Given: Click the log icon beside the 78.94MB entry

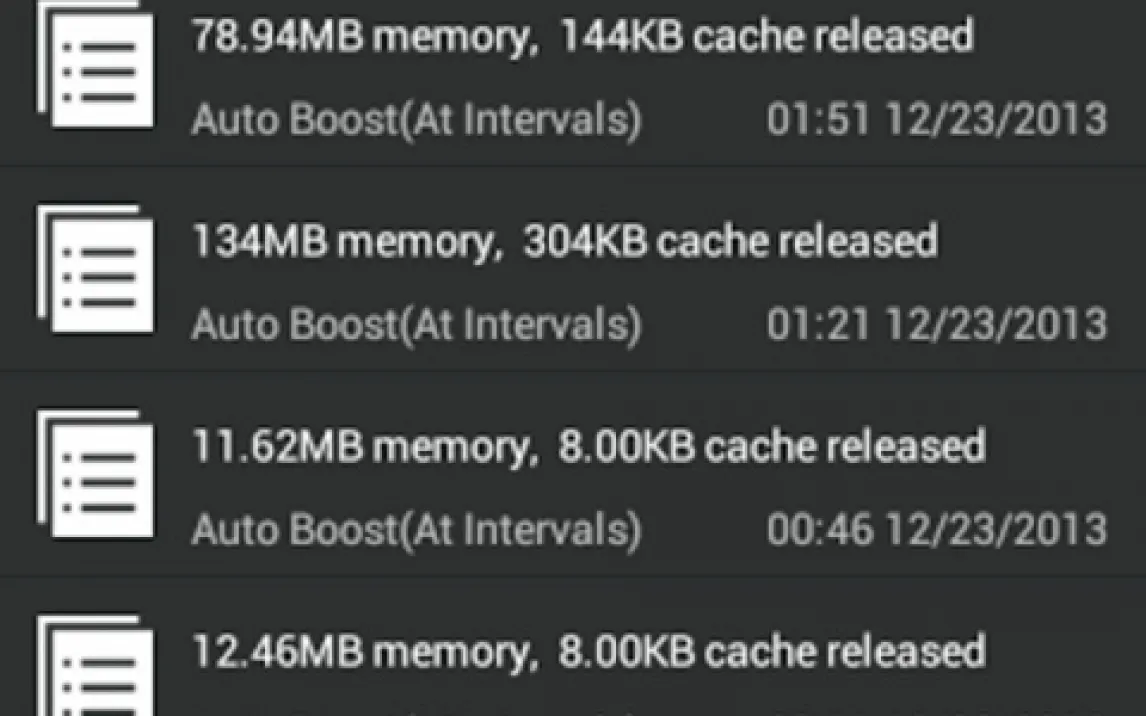Looking at the screenshot, I should [96, 65].
